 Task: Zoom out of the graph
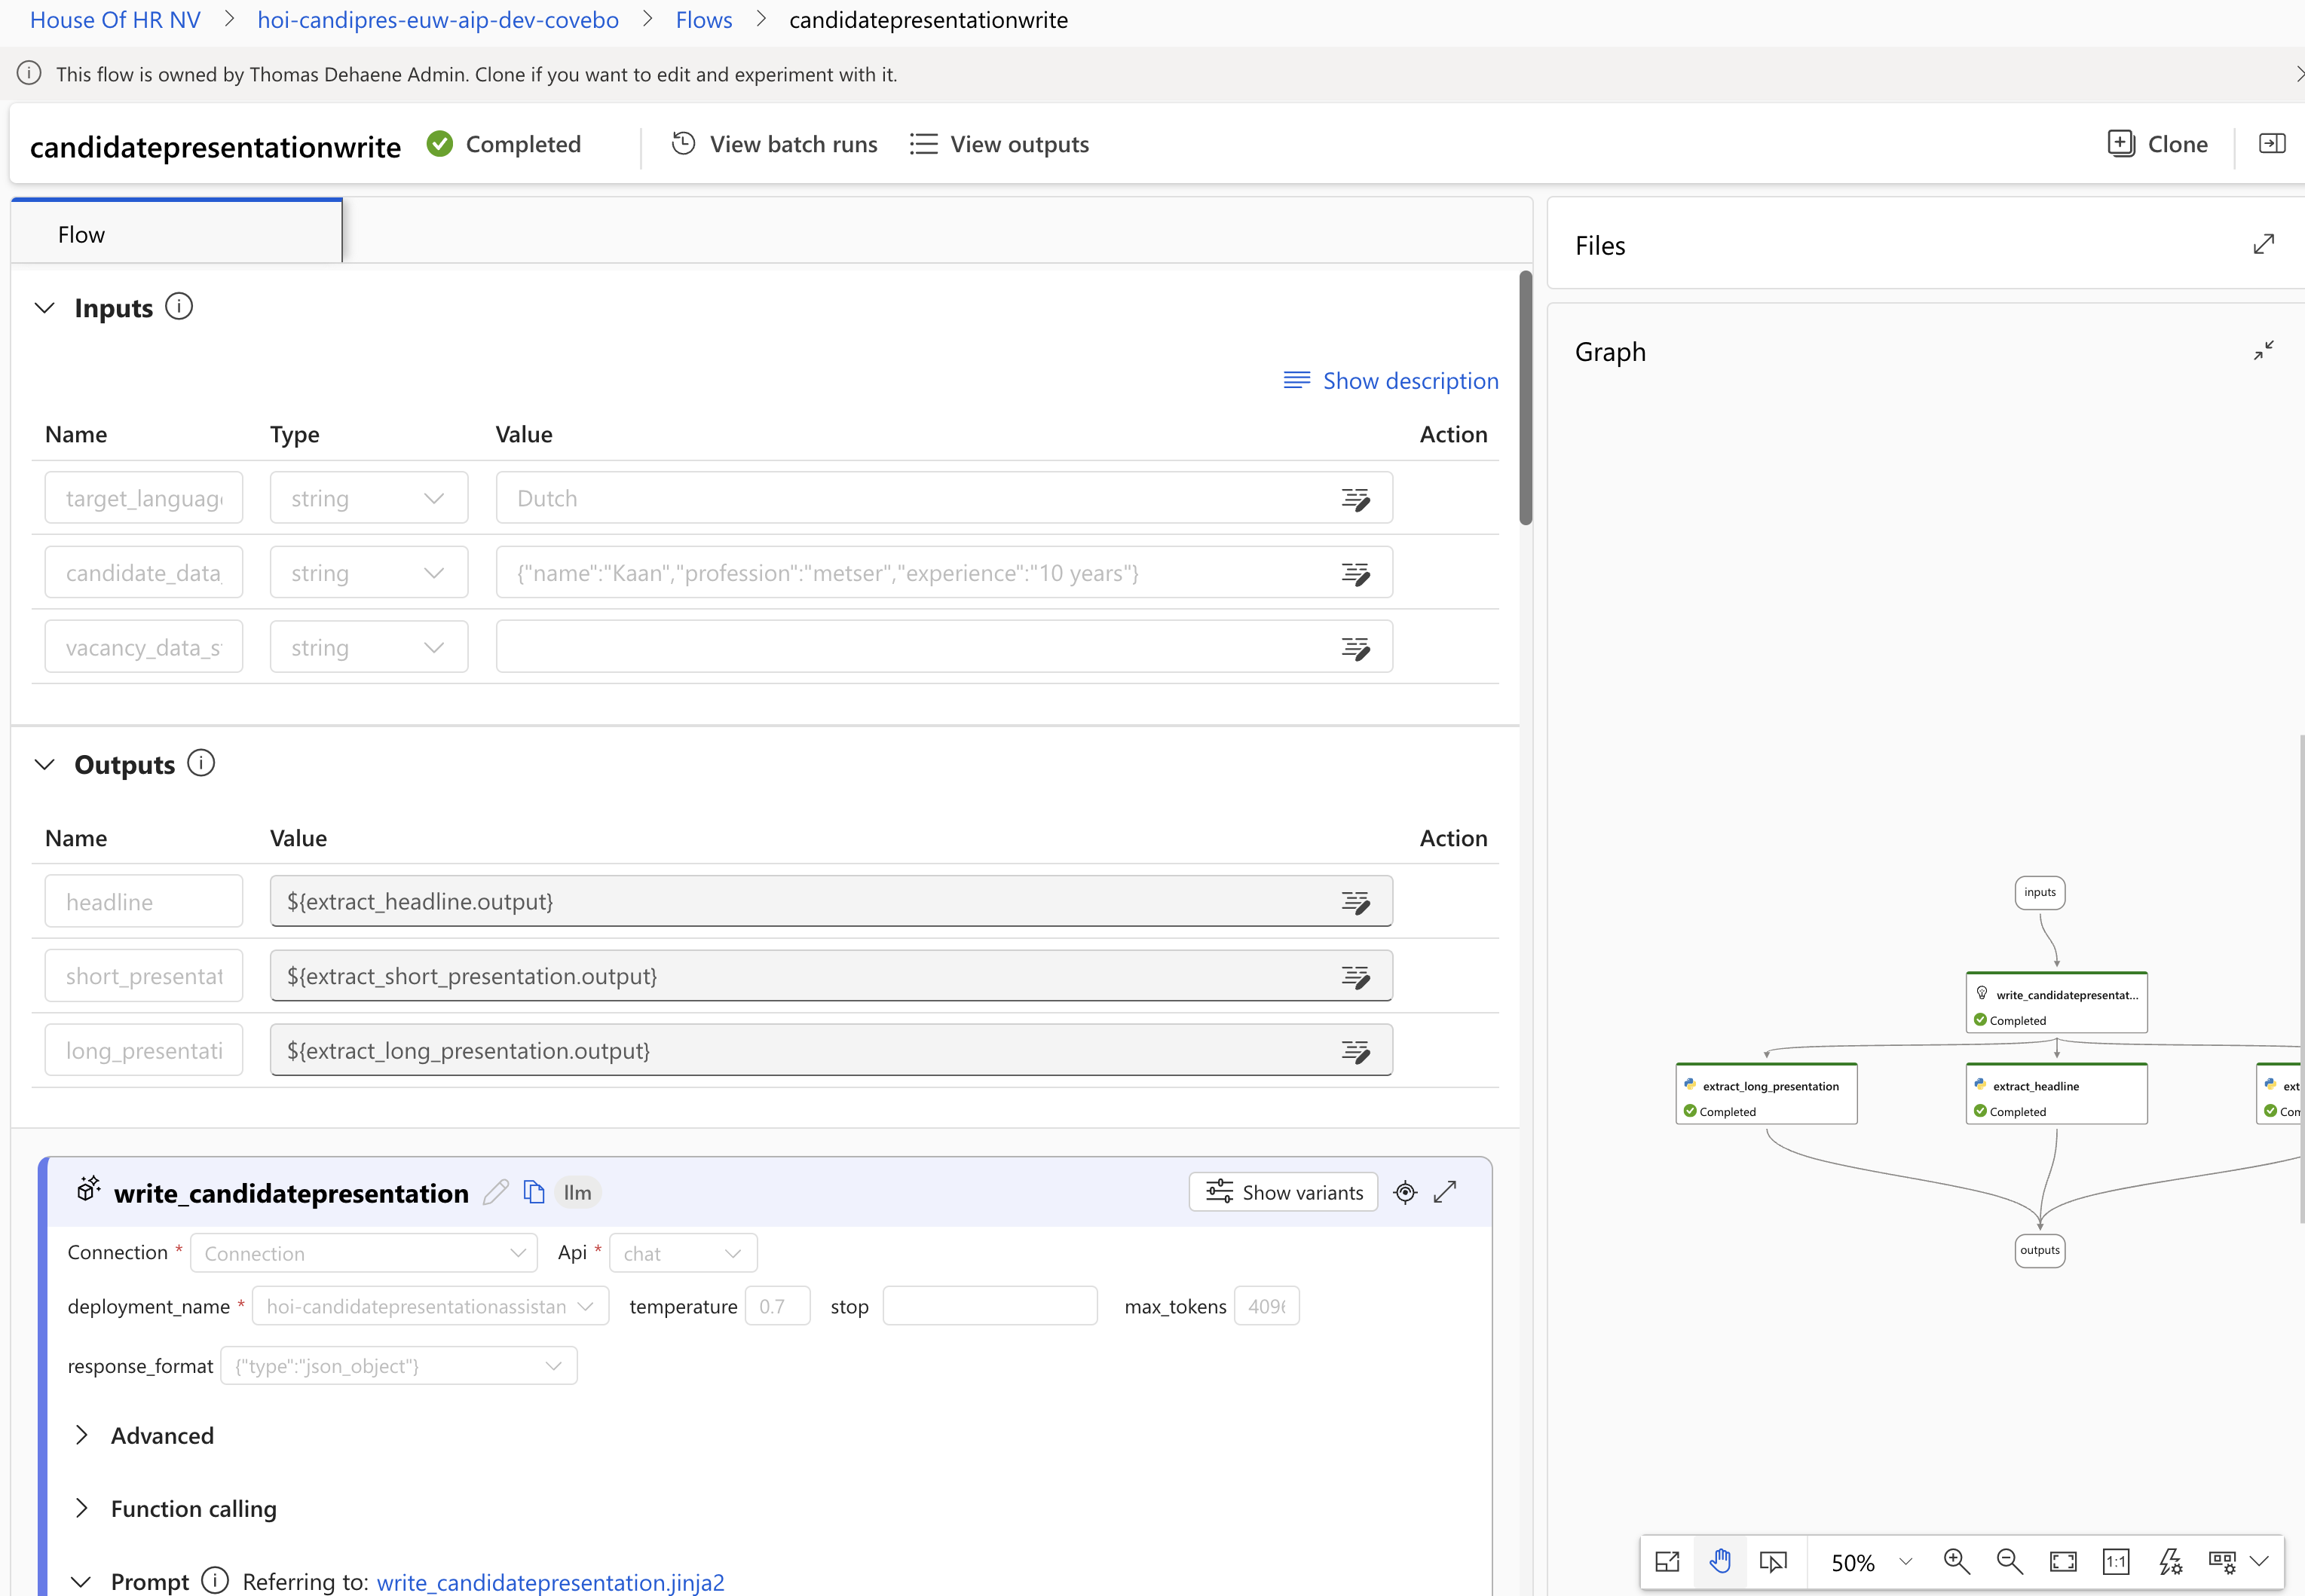pos(2010,1562)
